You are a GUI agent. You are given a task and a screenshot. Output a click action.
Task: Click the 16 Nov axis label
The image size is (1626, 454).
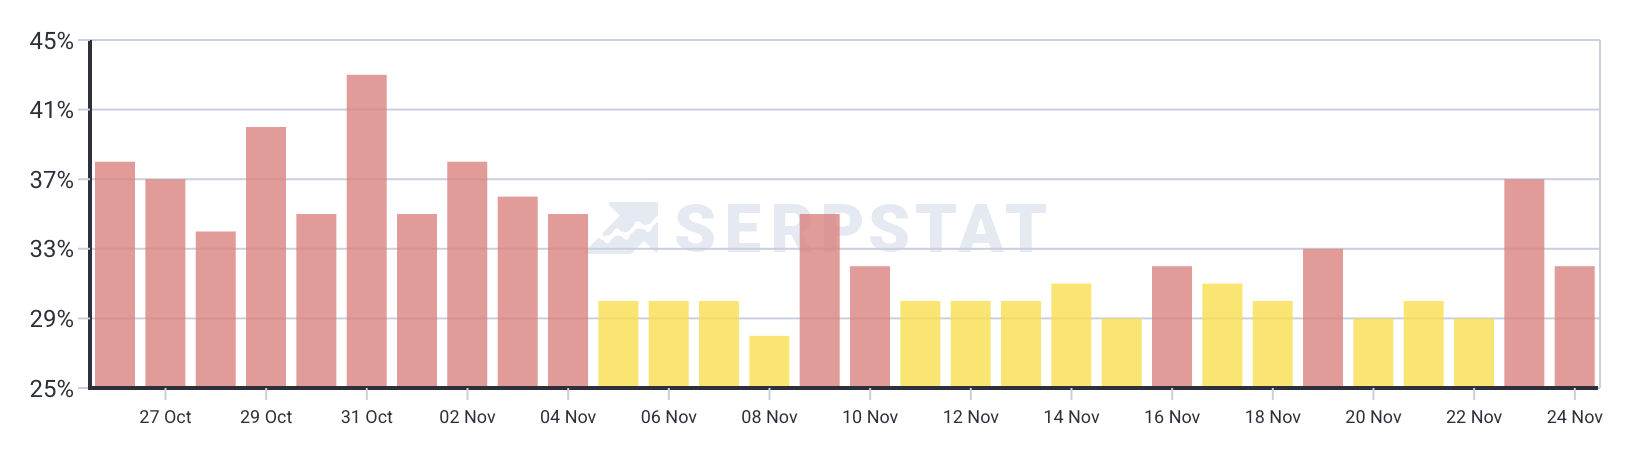pos(1172,417)
